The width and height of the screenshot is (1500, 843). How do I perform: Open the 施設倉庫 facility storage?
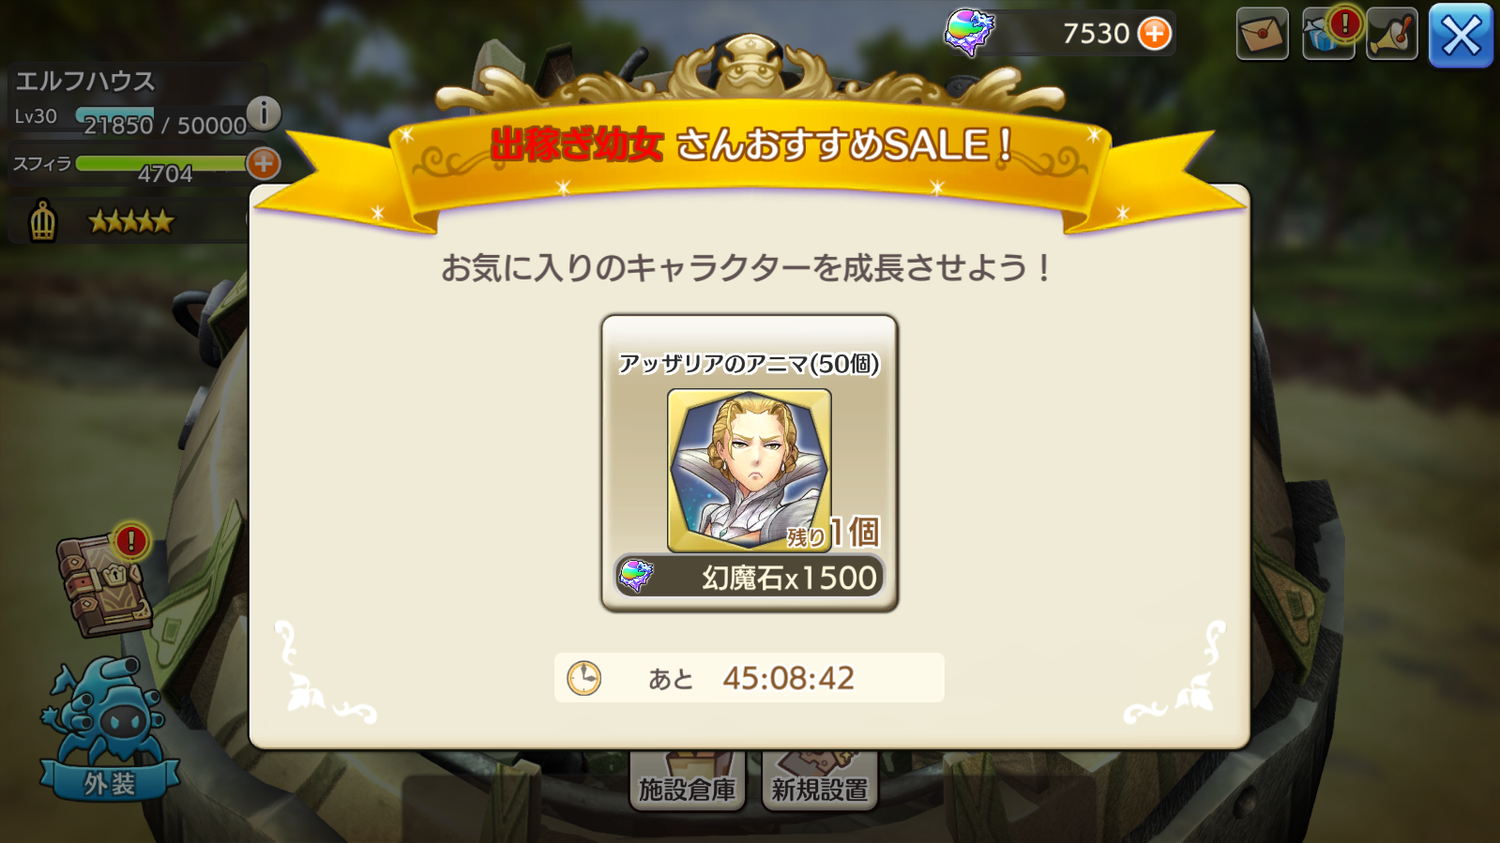click(687, 784)
